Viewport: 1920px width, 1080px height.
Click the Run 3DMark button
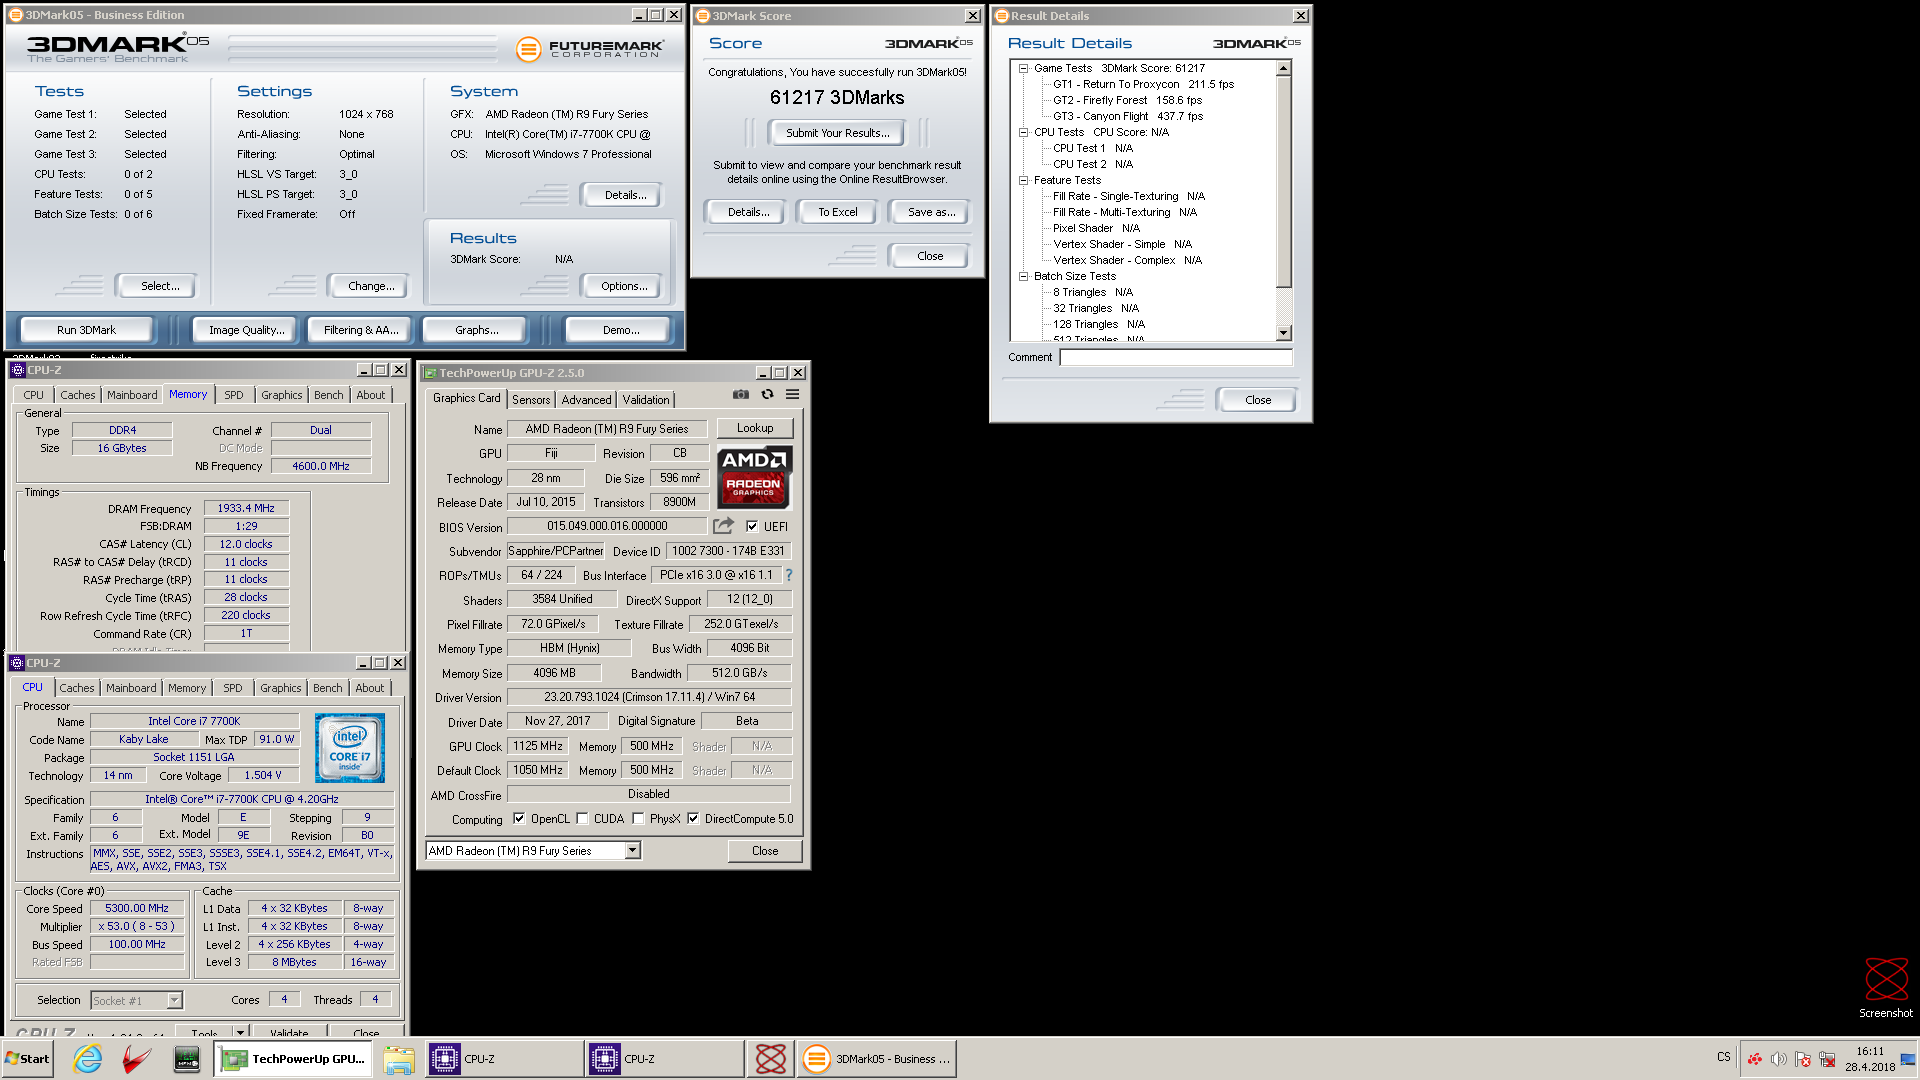coord(86,330)
